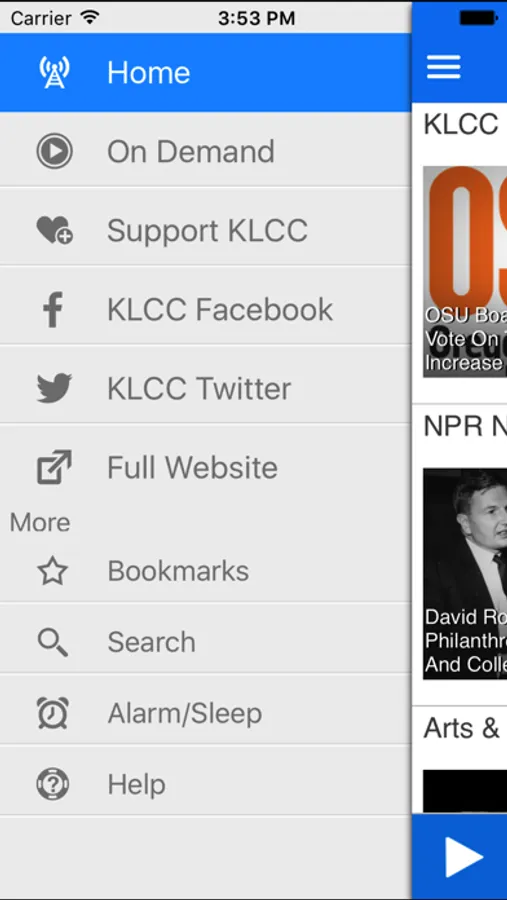Tap the On Demand play circle icon
This screenshot has width=507, height=900.
click(54, 151)
